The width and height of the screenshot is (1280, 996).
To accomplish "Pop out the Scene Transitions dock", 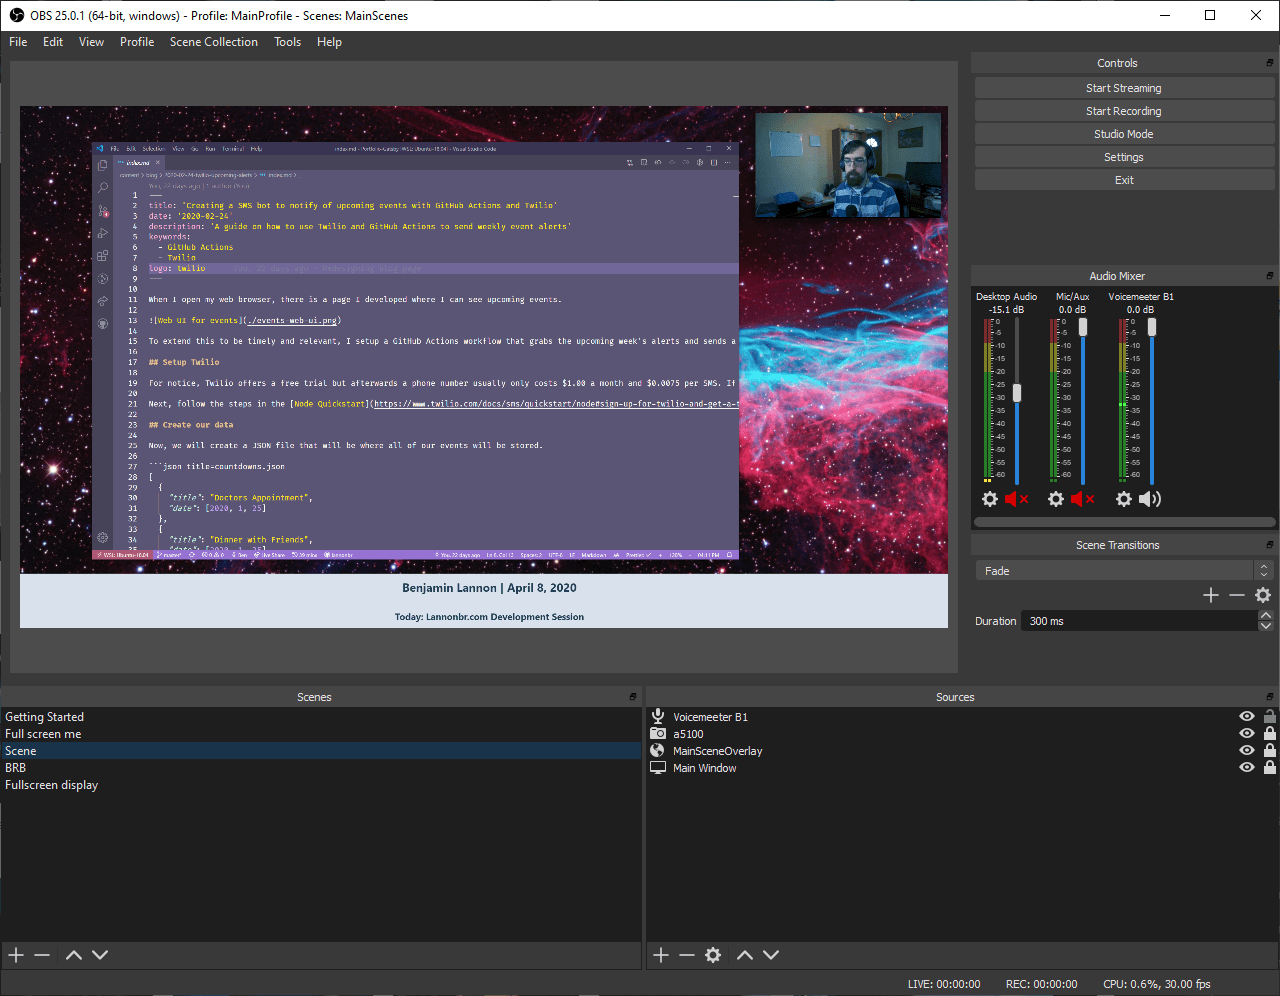I will click(x=1270, y=545).
